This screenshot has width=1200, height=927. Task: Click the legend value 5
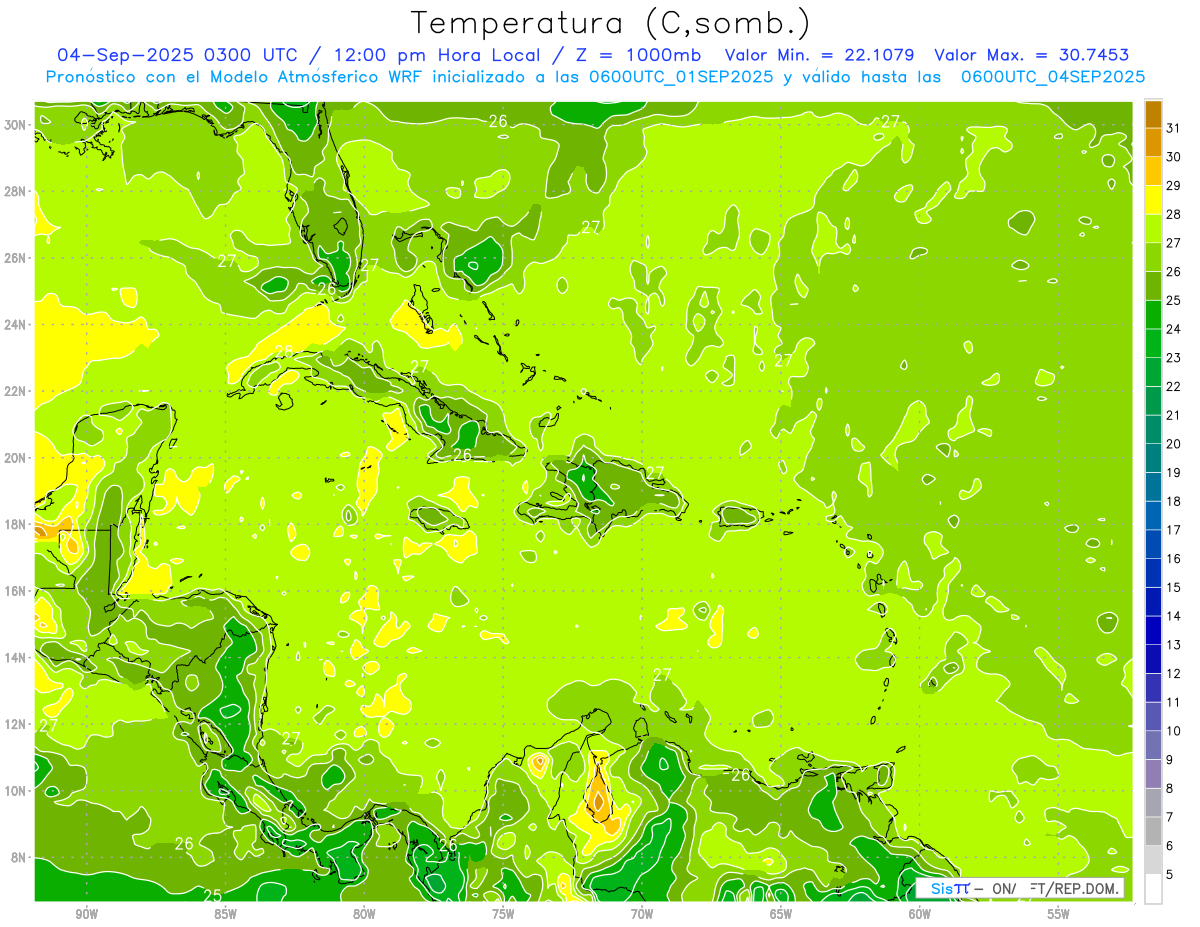1170,874
